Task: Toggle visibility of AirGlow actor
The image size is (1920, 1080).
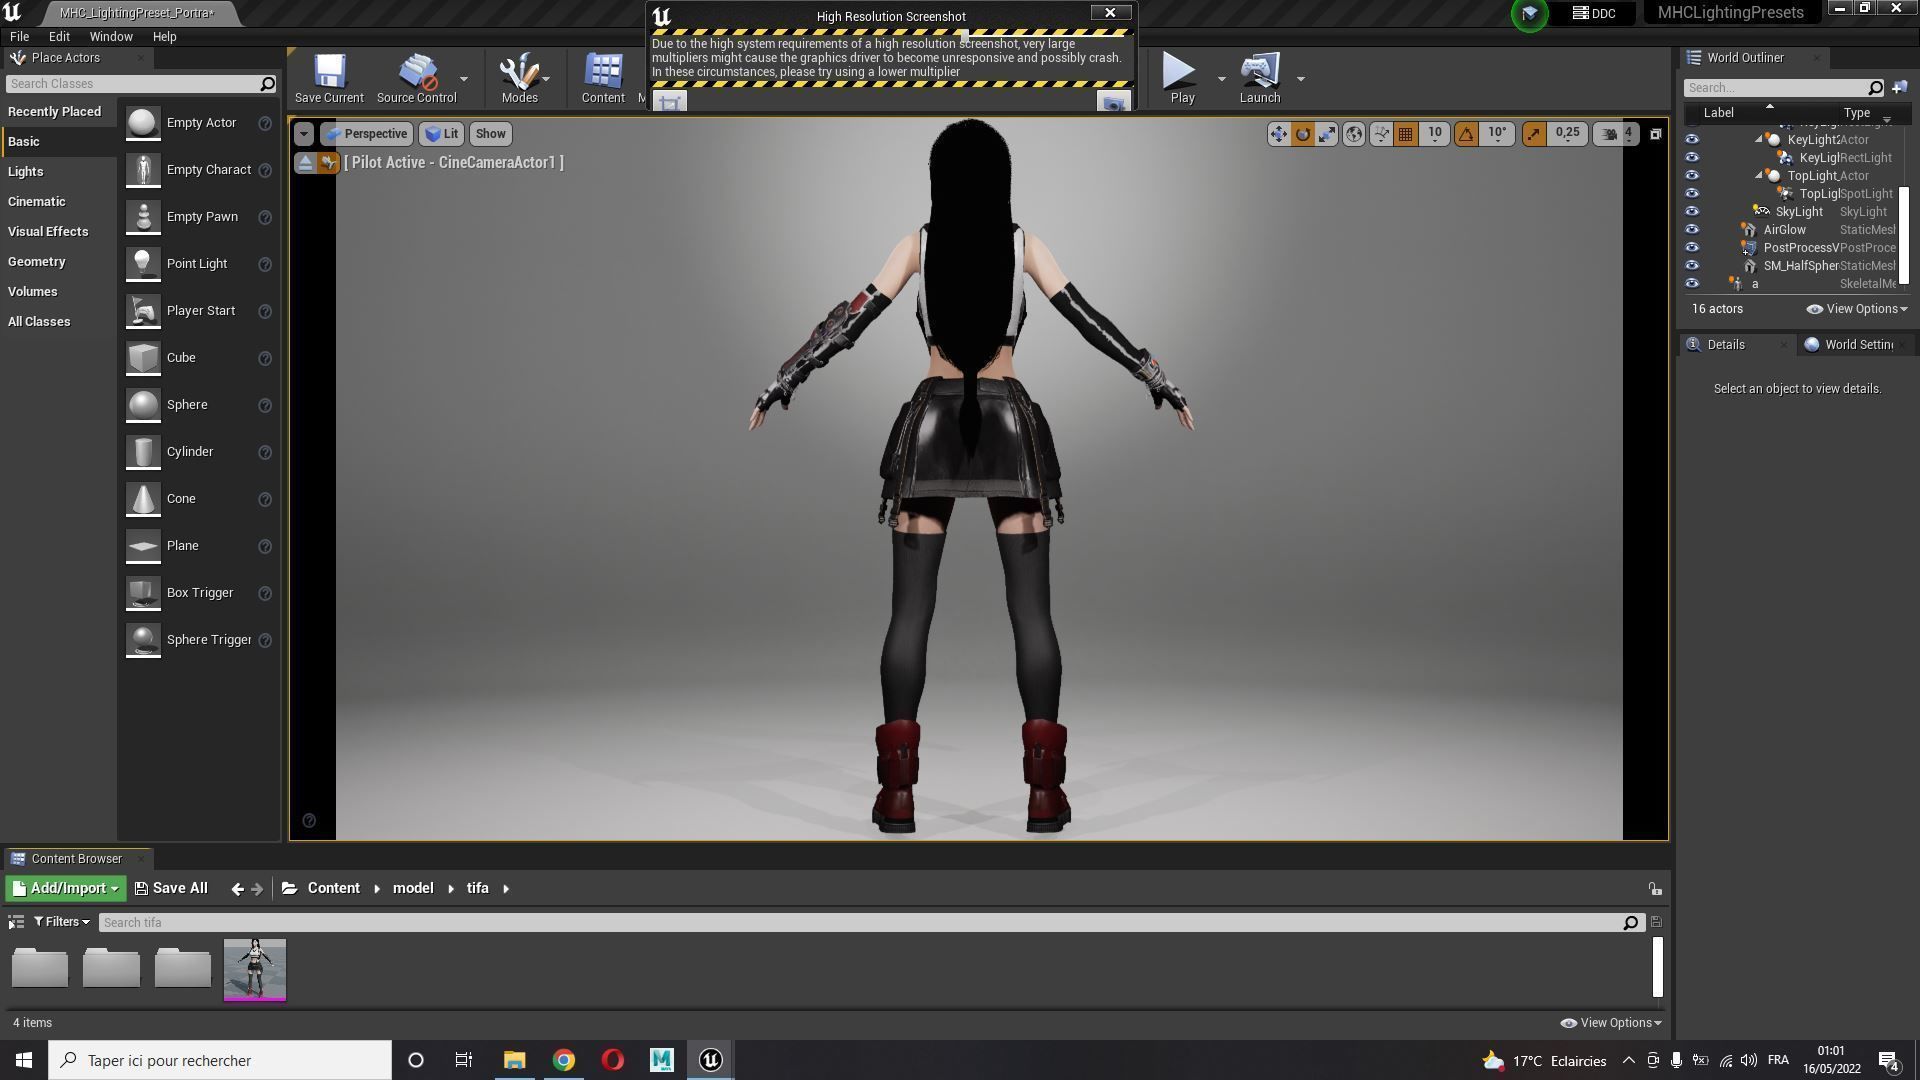Action: tap(1692, 230)
